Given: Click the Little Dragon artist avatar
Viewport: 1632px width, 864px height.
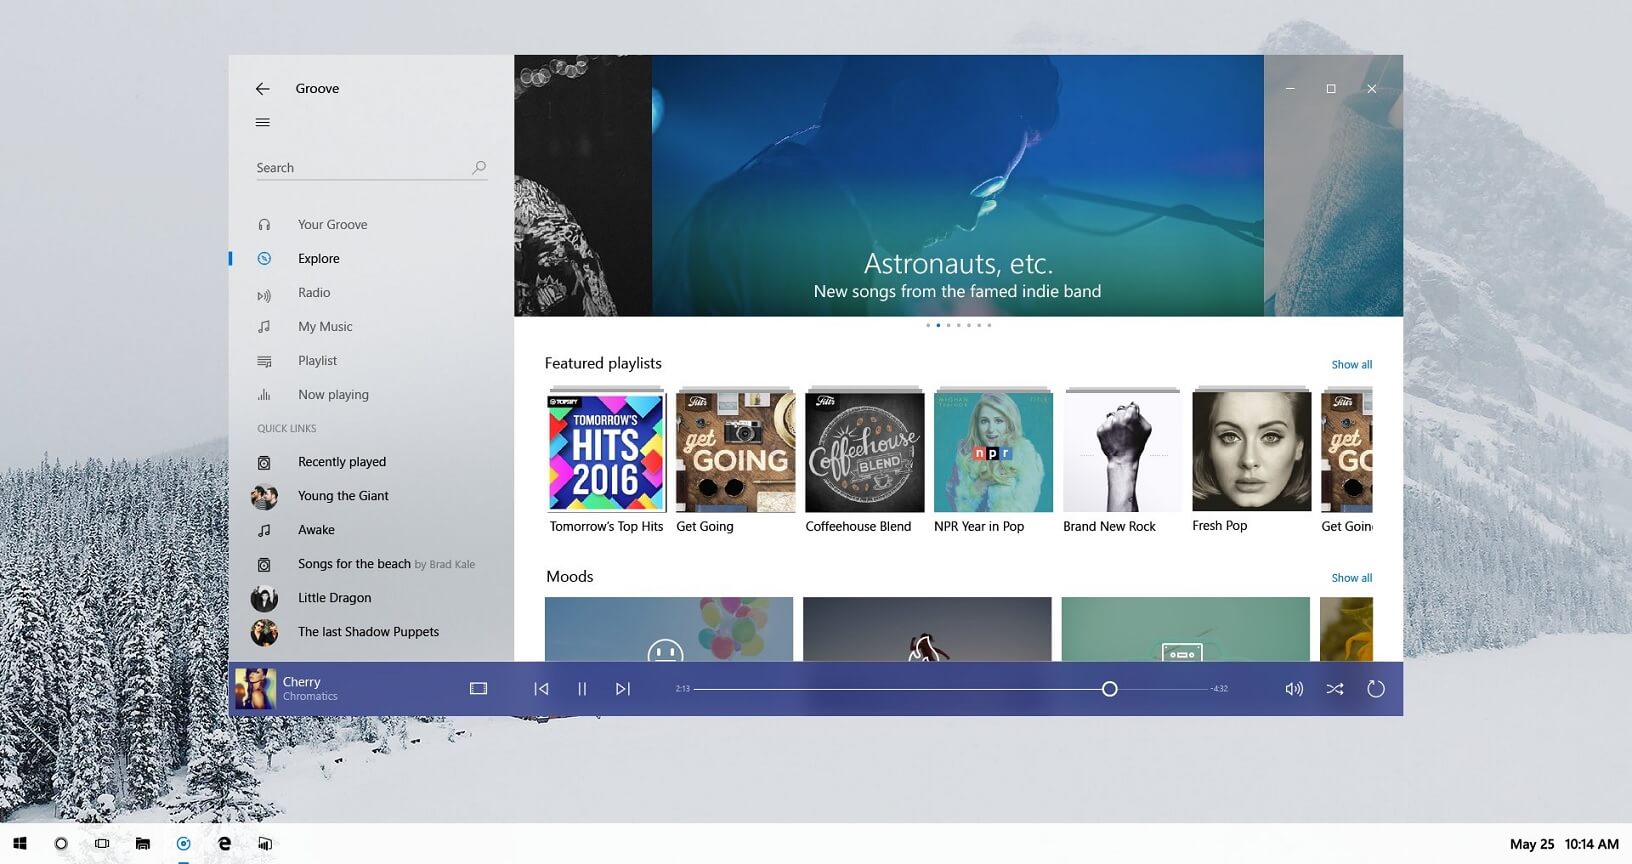Looking at the screenshot, I should pyautogui.click(x=264, y=599).
